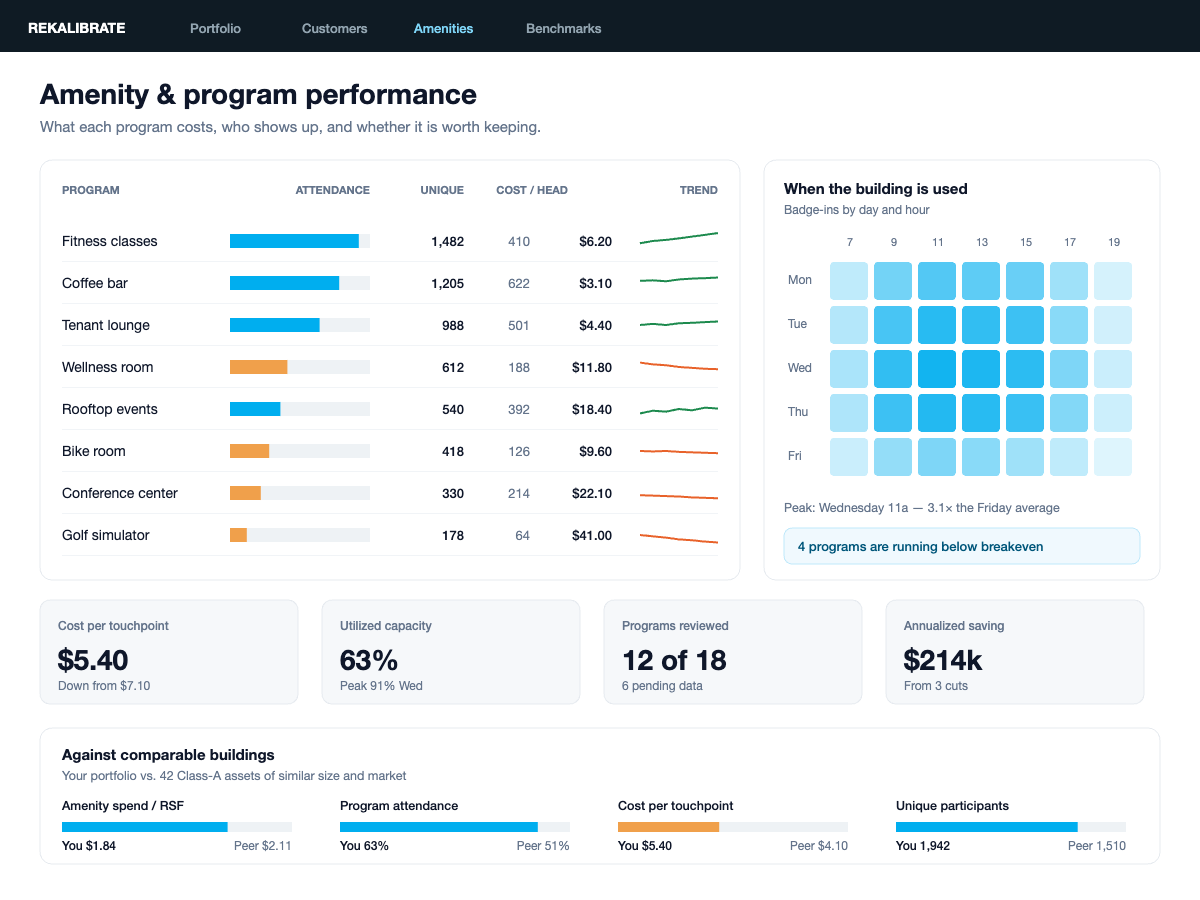Click the Peer 51% value

coord(543,846)
